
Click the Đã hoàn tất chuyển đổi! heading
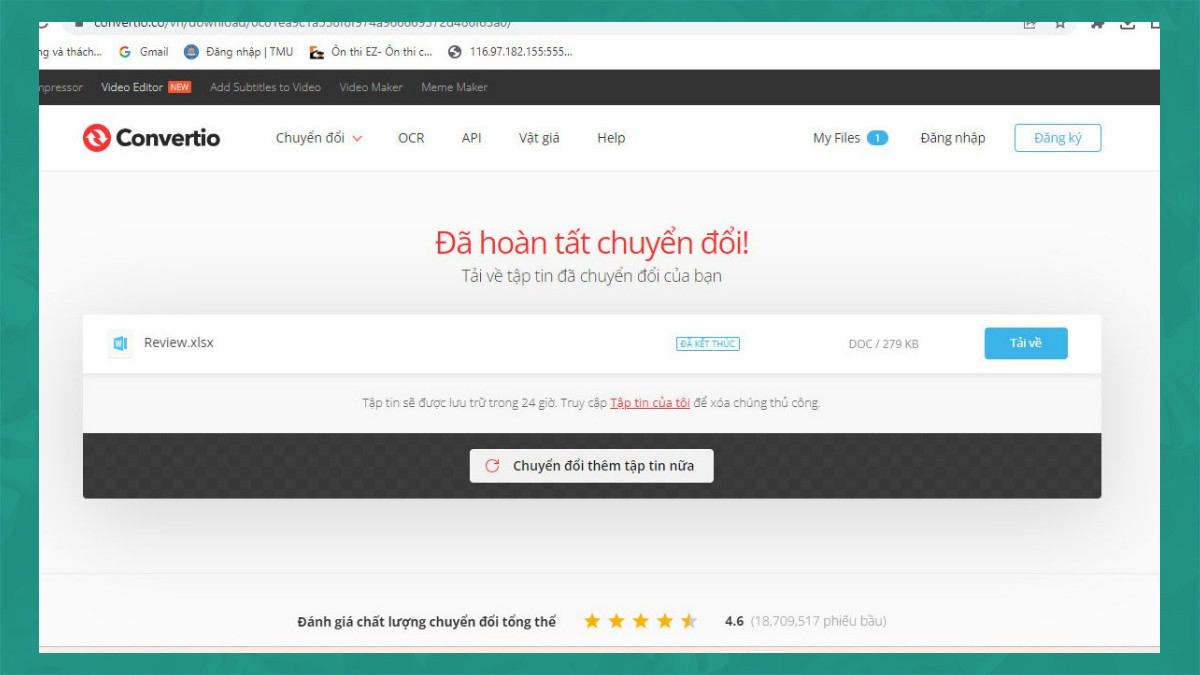[592, 242]
